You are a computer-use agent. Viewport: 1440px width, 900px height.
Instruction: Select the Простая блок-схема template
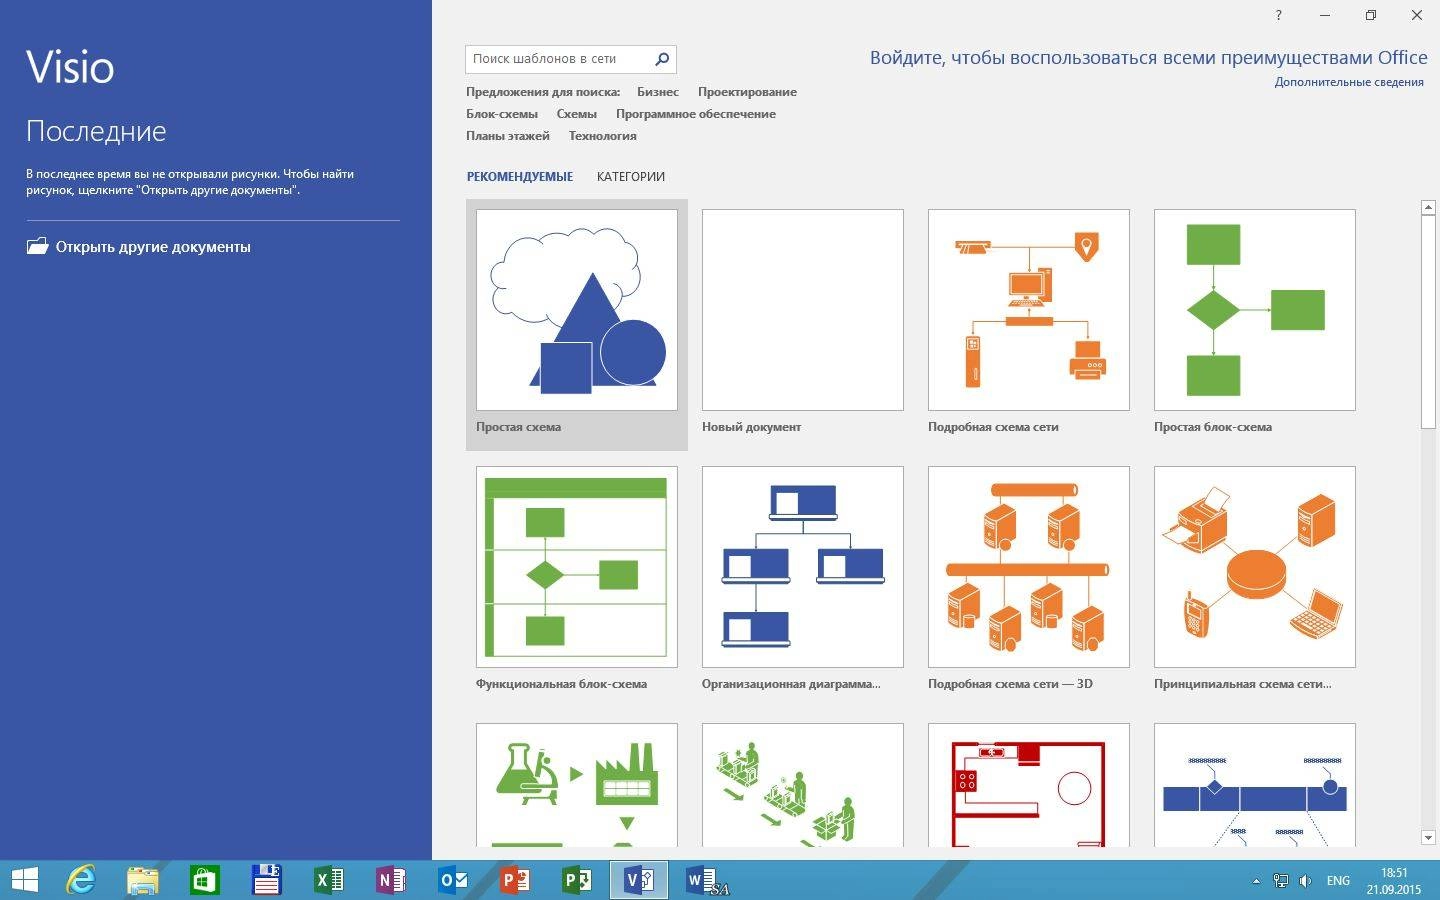1255,324
